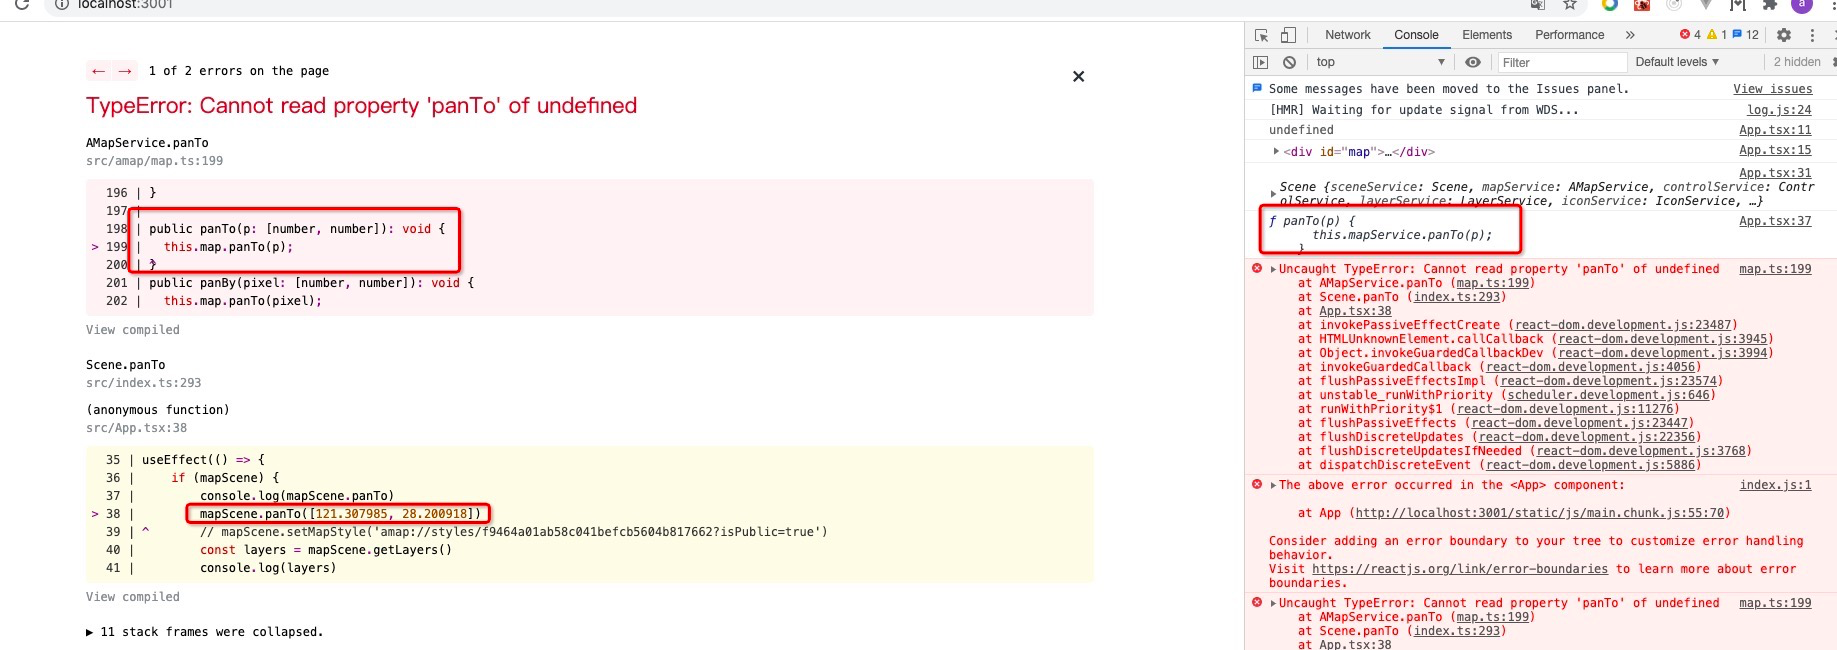Expand the first Uncaught TypeError entry

(1273, 268)
